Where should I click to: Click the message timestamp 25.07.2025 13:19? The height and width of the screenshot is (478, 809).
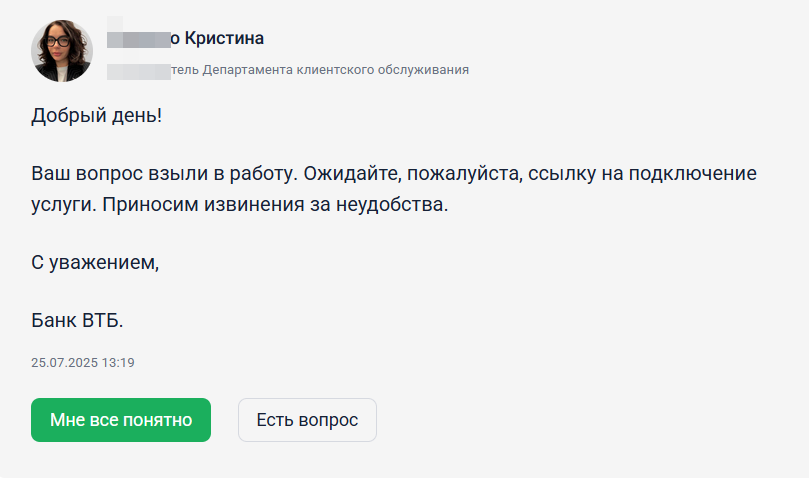(83, 362)
